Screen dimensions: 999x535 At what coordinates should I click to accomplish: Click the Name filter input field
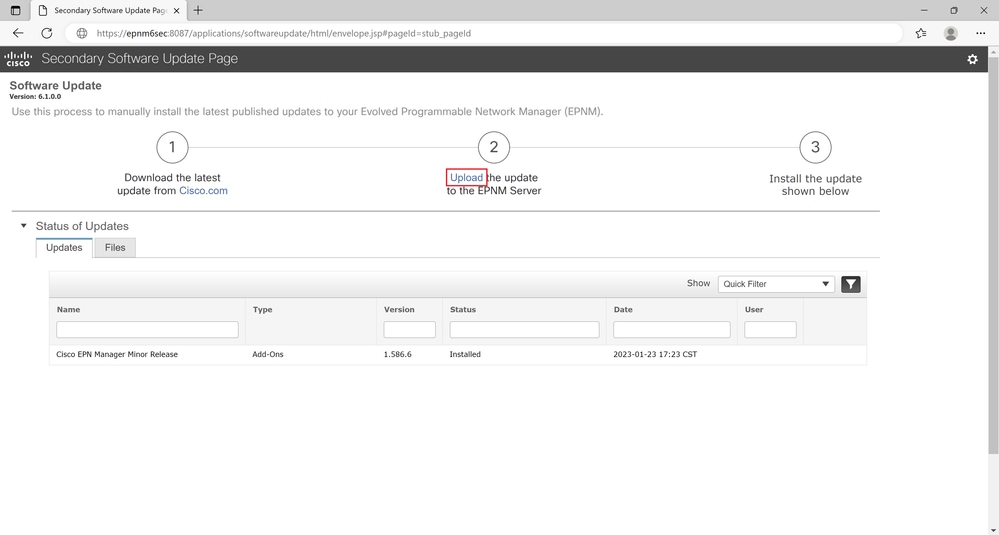pyautogui.click(x=147, y=329)
